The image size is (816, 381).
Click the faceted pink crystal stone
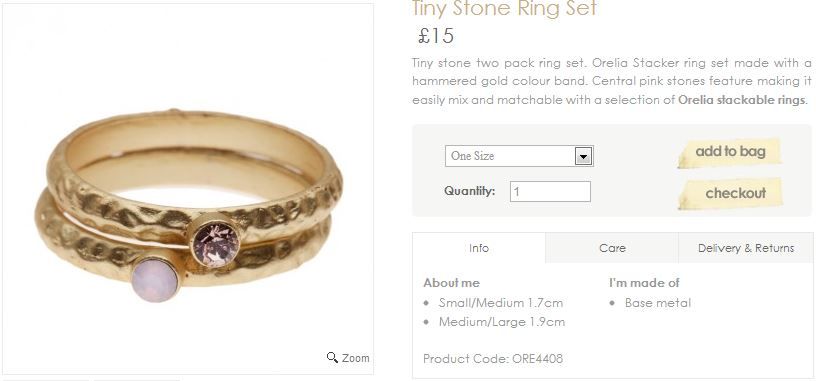point(215,244)
